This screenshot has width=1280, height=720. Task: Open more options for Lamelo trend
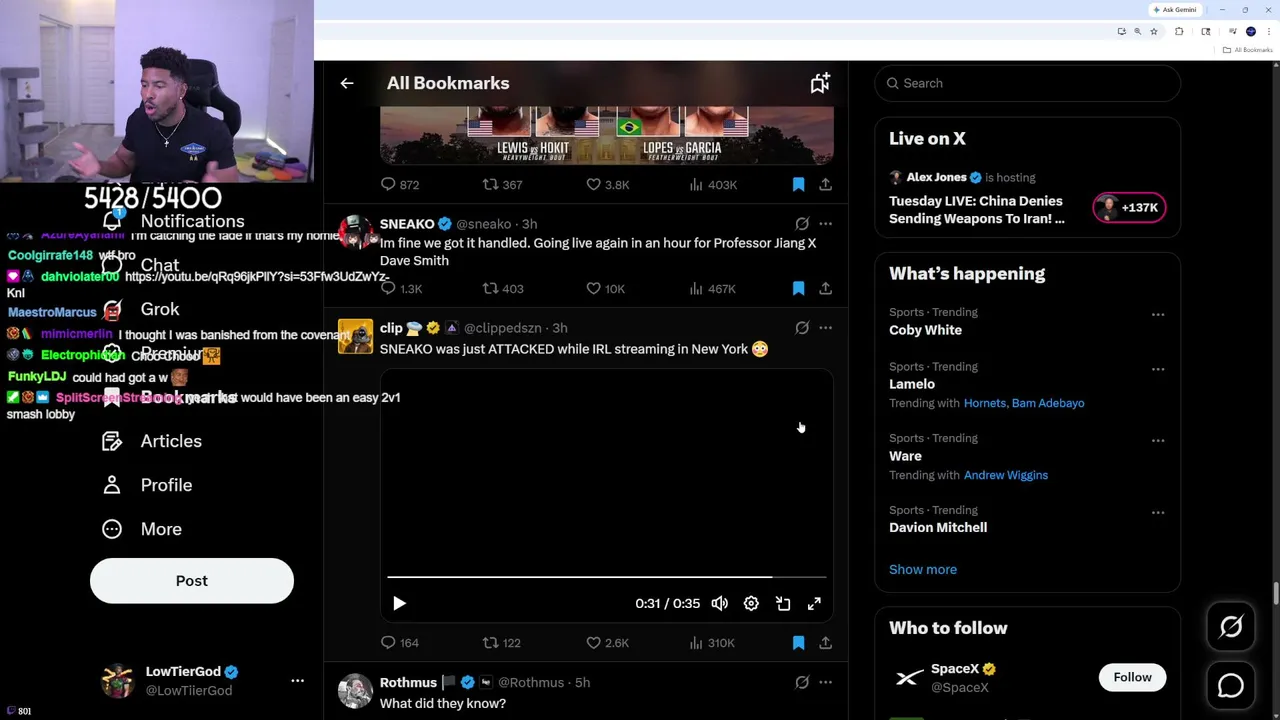1158,369
